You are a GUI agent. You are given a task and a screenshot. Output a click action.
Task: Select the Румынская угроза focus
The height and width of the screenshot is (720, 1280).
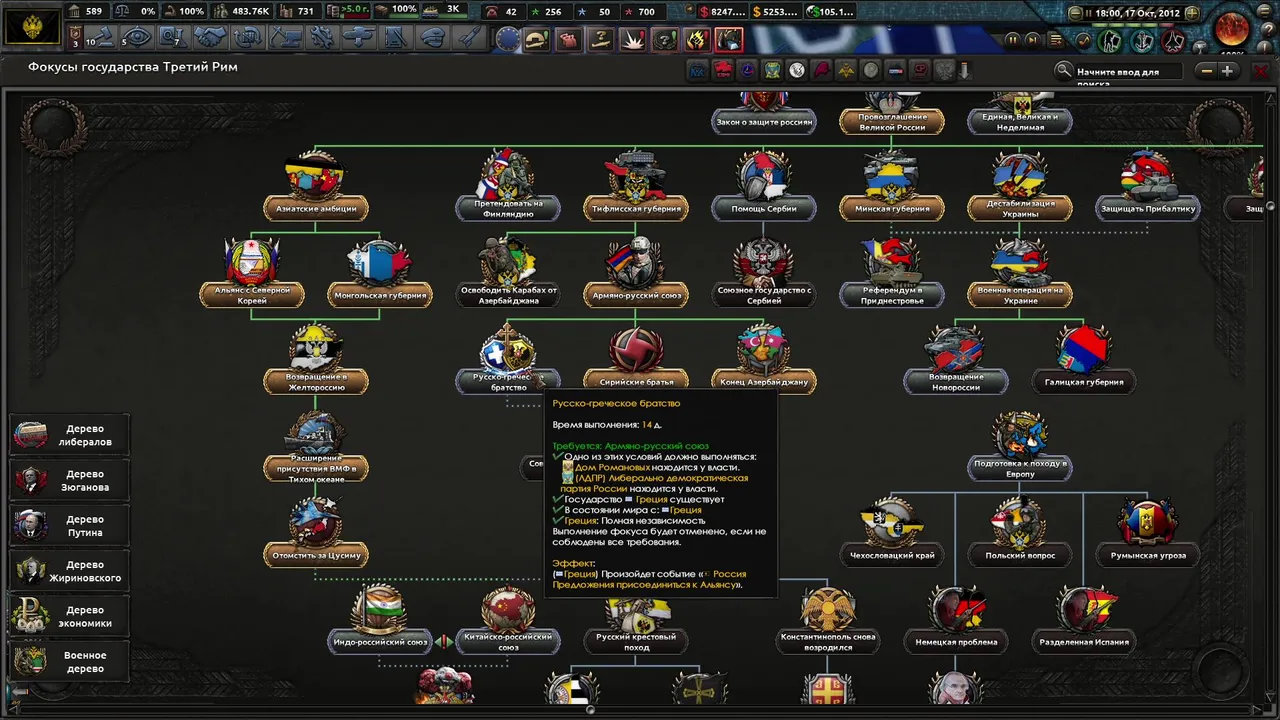point(1148,534)
